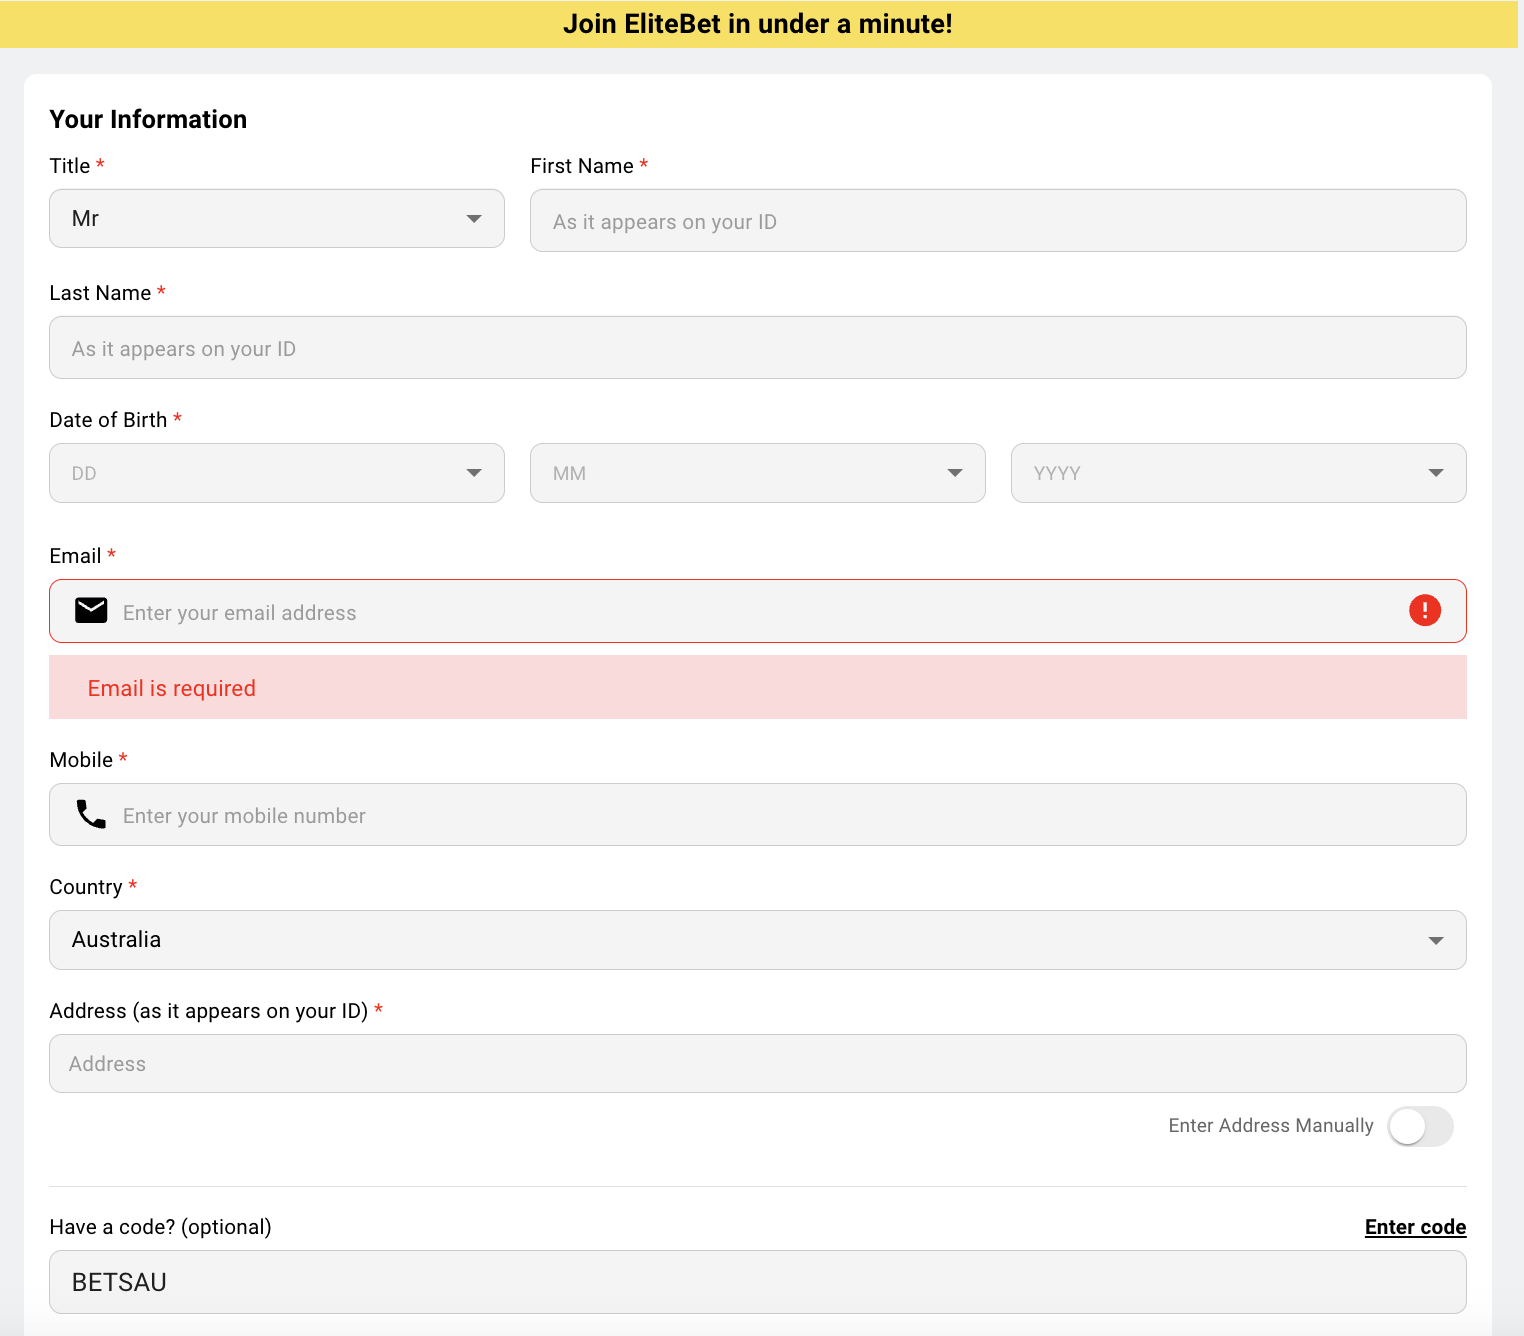Viewport: 1524px width, 1336px height.
Task: Click the promo code field containing BETSAU
Action: (757, 1282)
